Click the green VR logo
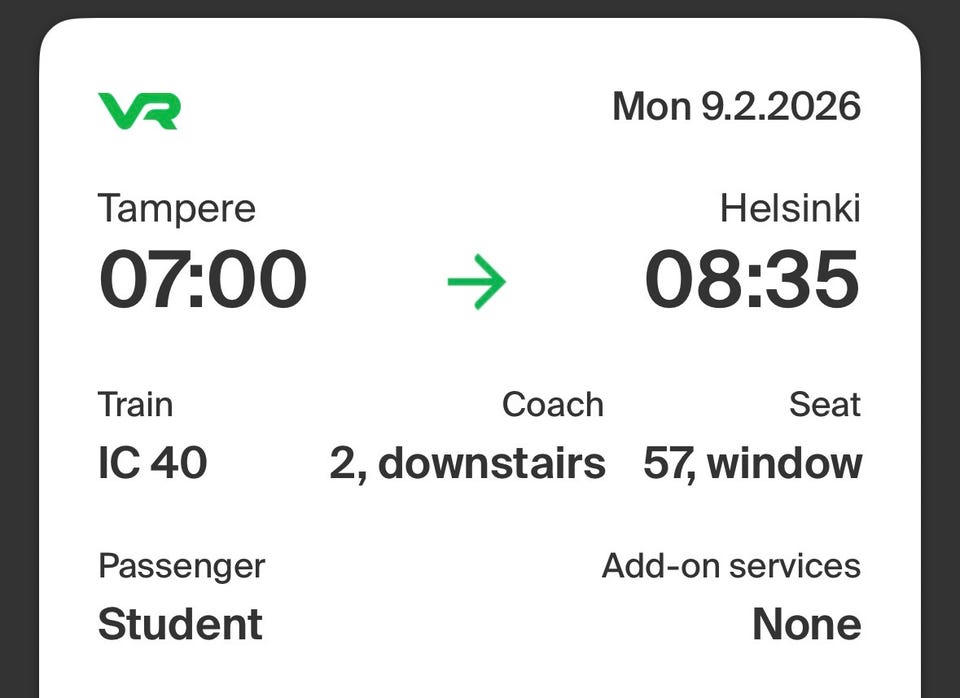This screenshot has height=698, width=960. pos(139,110)
